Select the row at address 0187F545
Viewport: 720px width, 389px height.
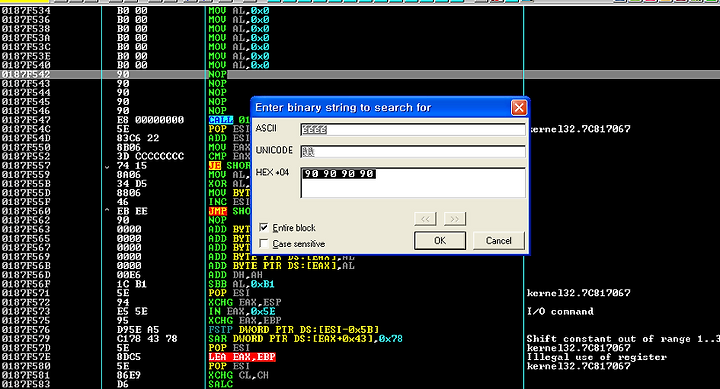pyautogui.click(x=360, y=101)
